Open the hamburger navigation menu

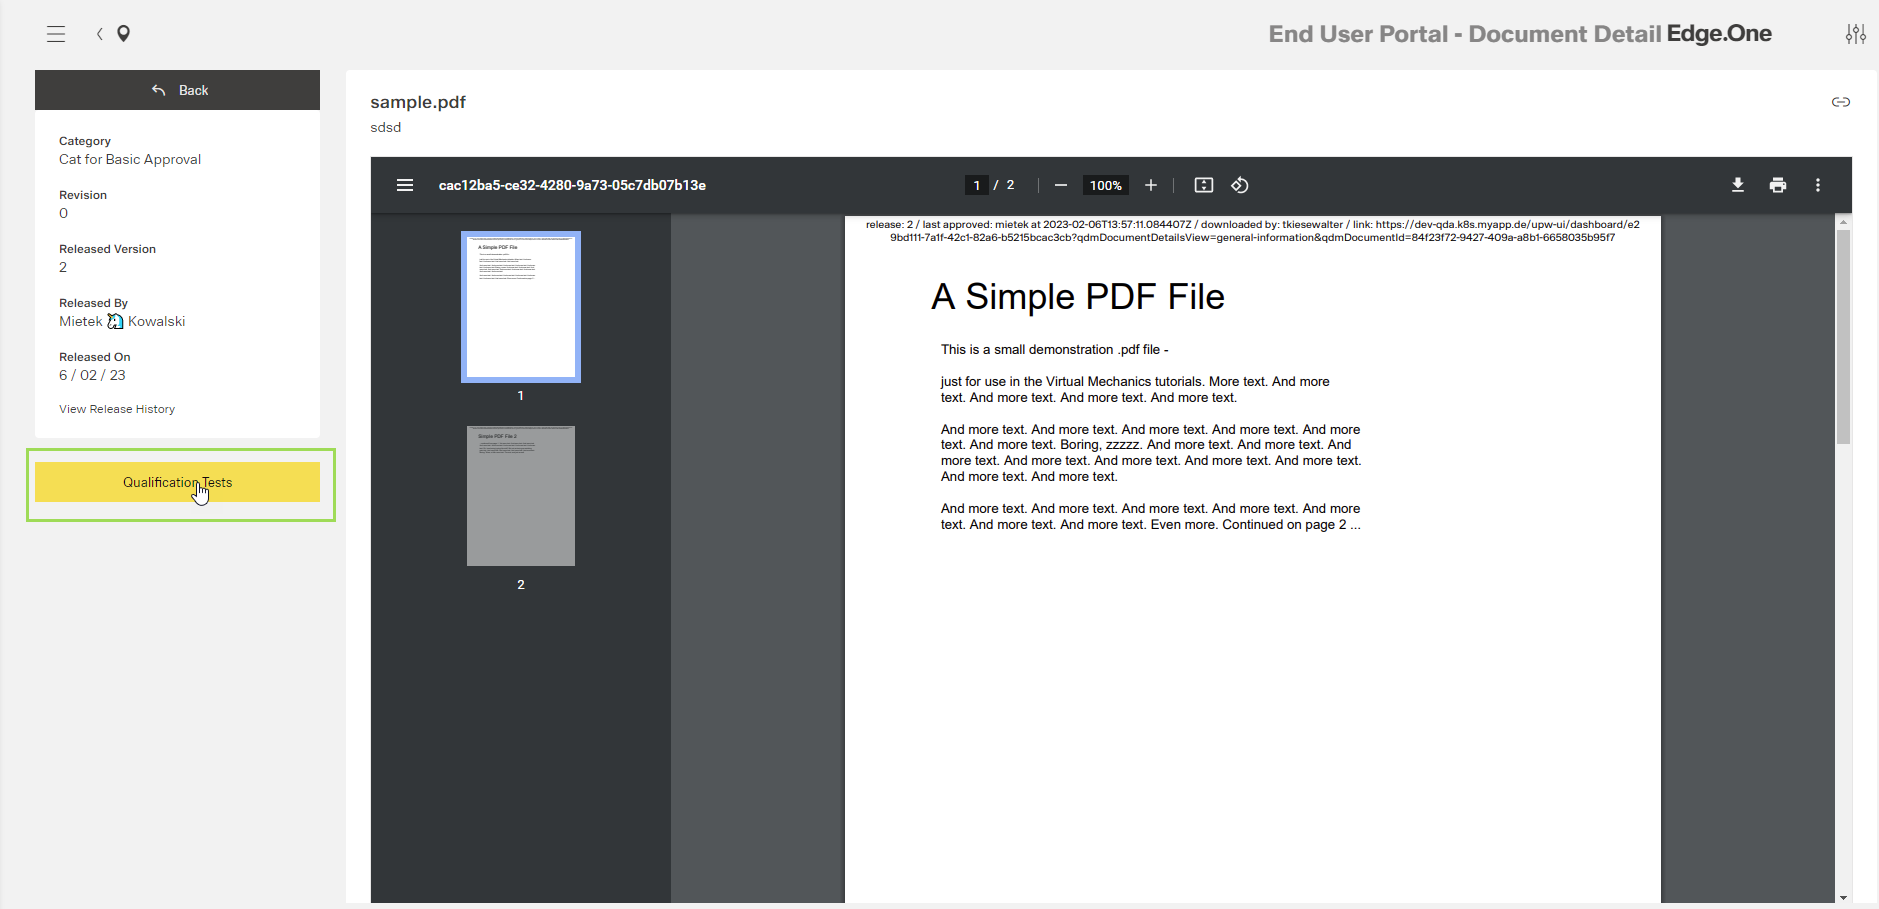point(56,34)
